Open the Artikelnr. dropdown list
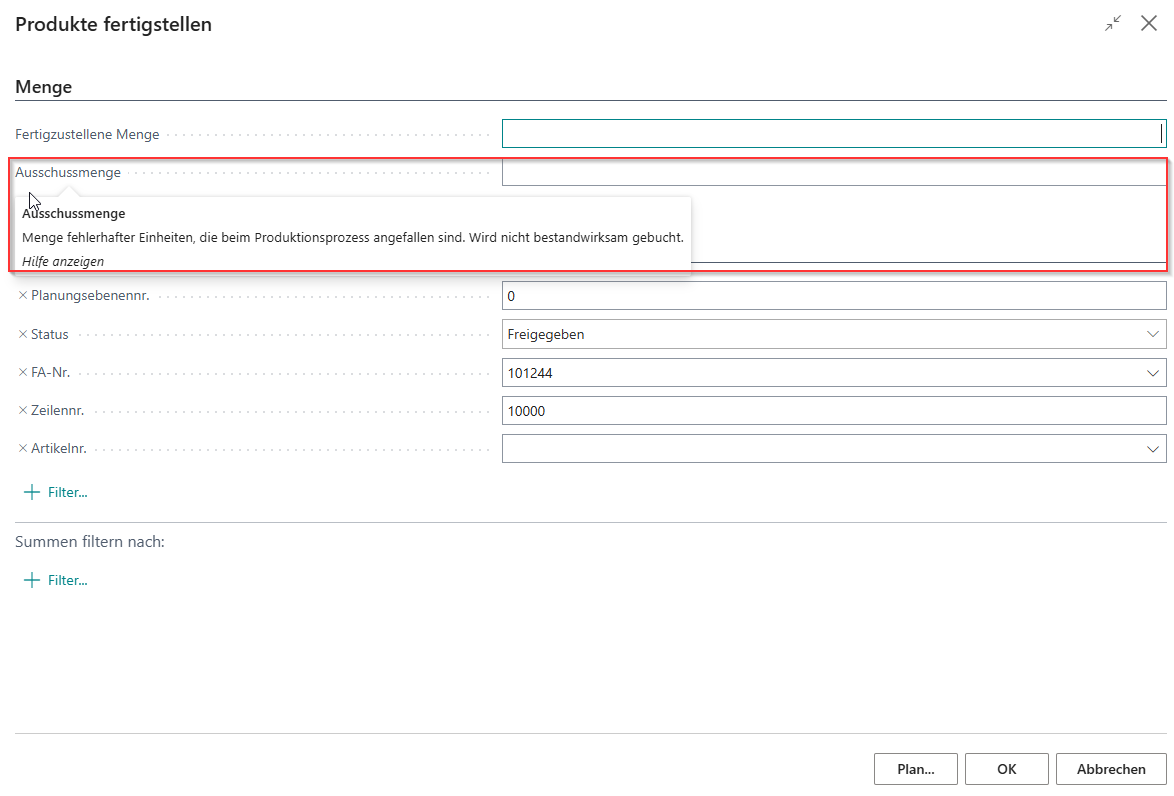Image resolution: width=1174 pixels, height=796 pixels. [x=1152, y=449]
